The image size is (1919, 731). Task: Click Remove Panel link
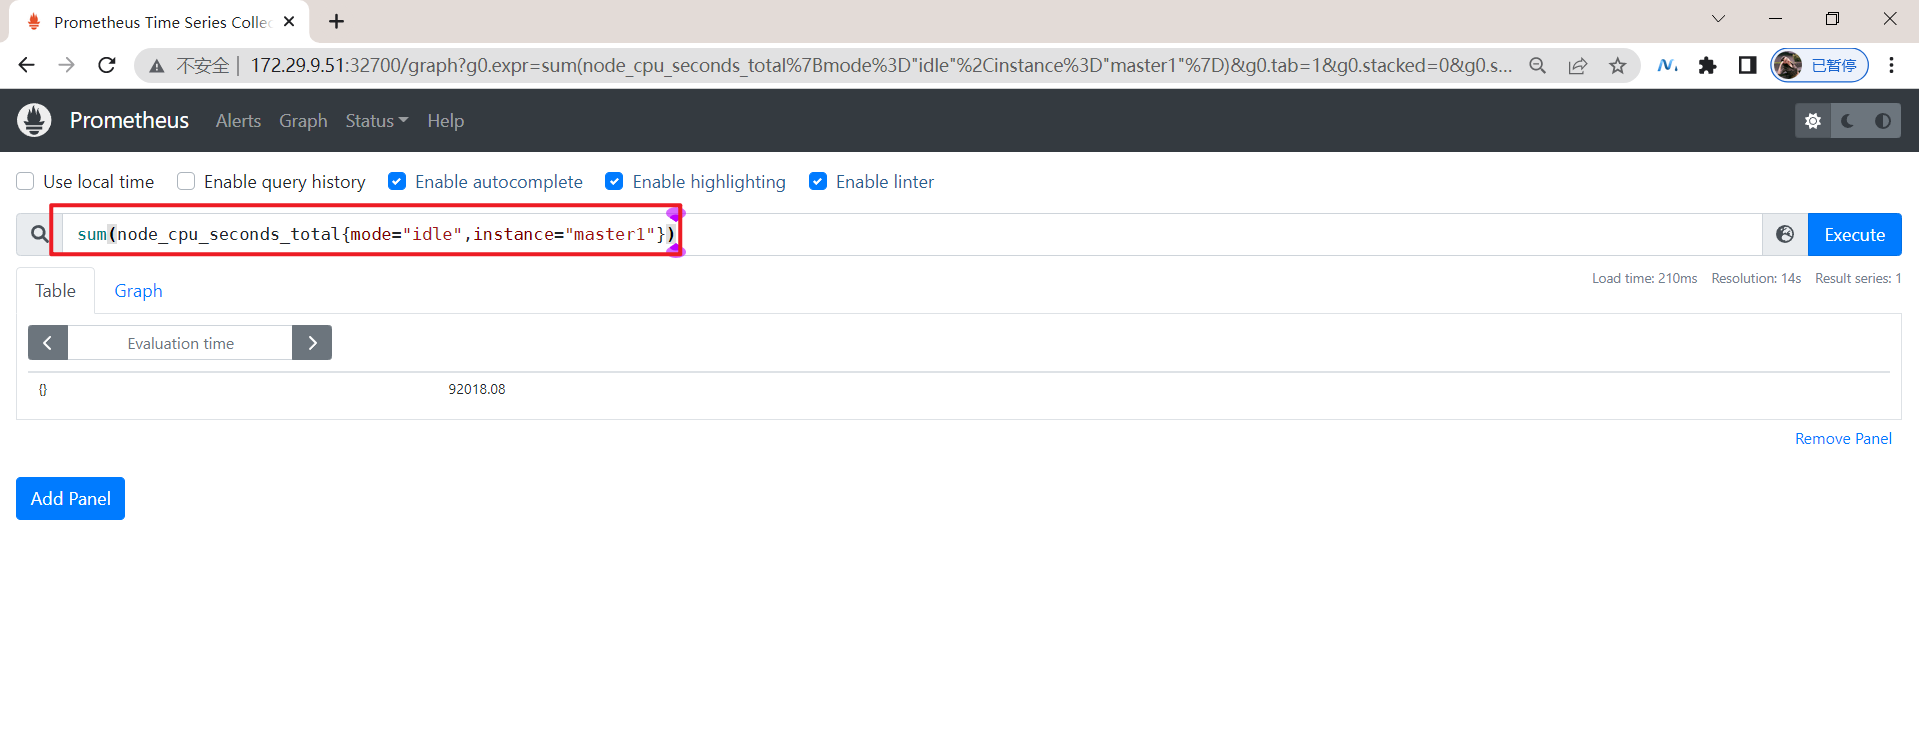1843,438
